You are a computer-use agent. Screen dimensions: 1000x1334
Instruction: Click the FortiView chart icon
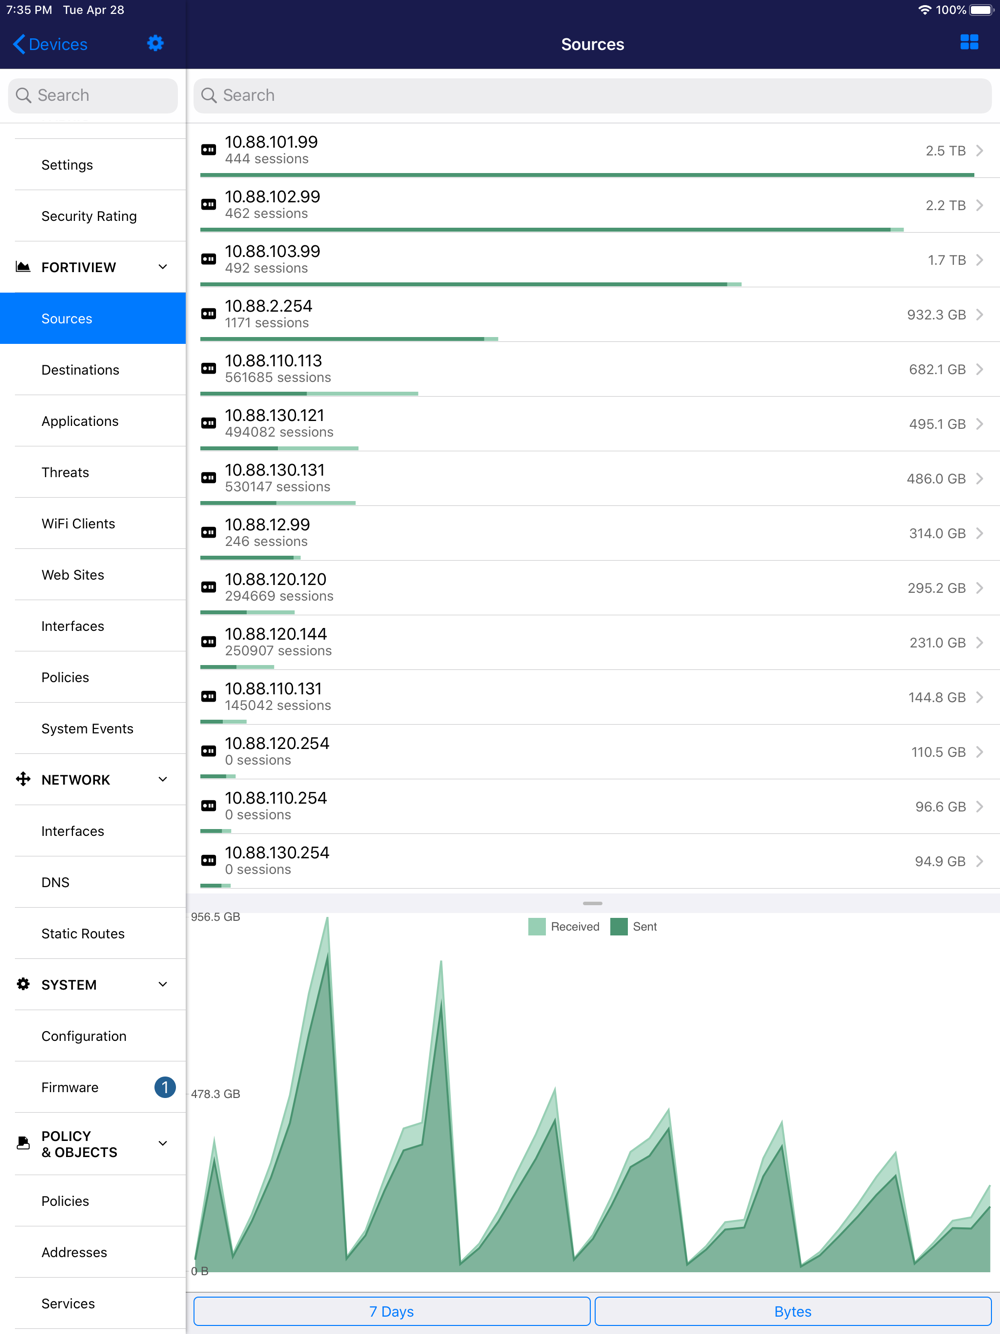click(23, 267)
